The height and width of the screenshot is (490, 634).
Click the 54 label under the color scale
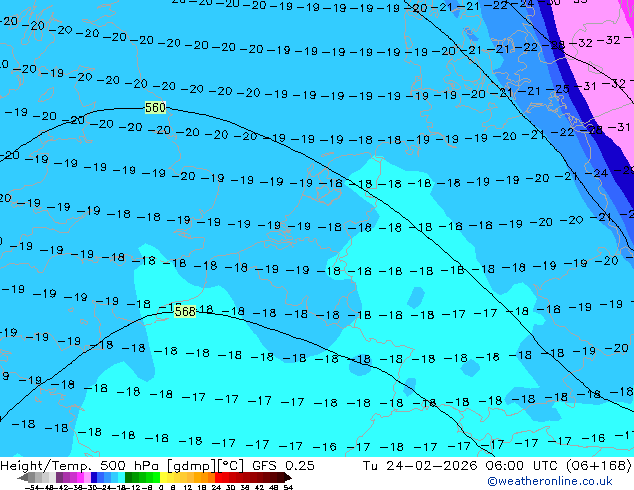pyautogui.click(x=288, y=487)
